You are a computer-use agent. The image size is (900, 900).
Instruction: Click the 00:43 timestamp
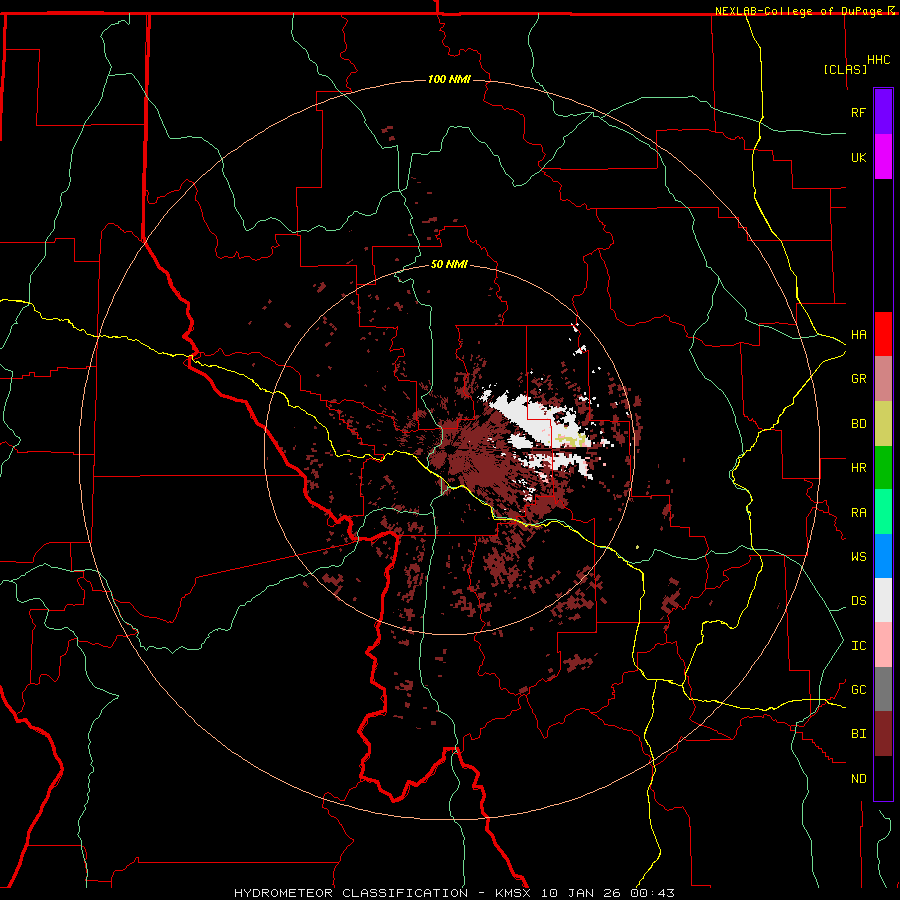pos(654,893)
